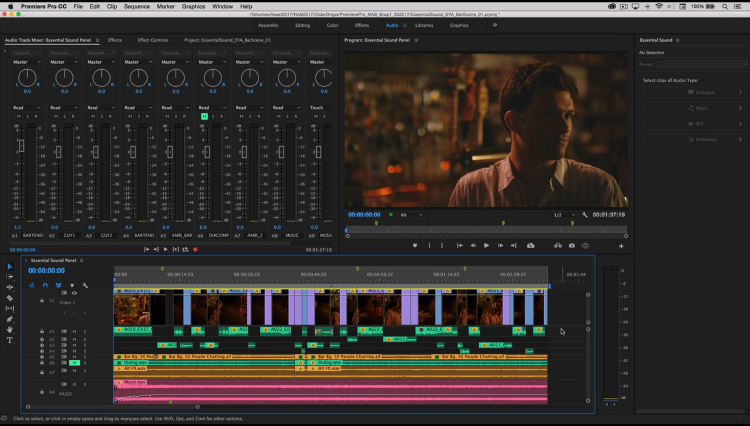This screenshot has height=426, width=750.
Task: Click the audio mixer record button
Action: (195, 249)
